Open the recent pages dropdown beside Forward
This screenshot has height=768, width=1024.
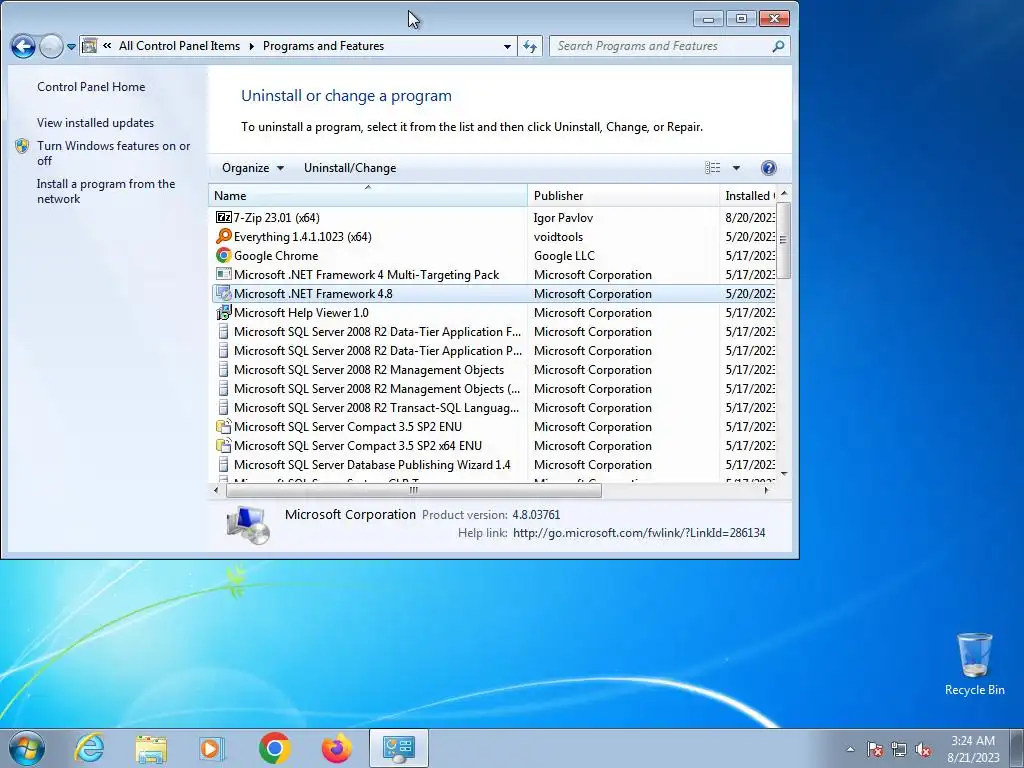click(x=71, y=47)
